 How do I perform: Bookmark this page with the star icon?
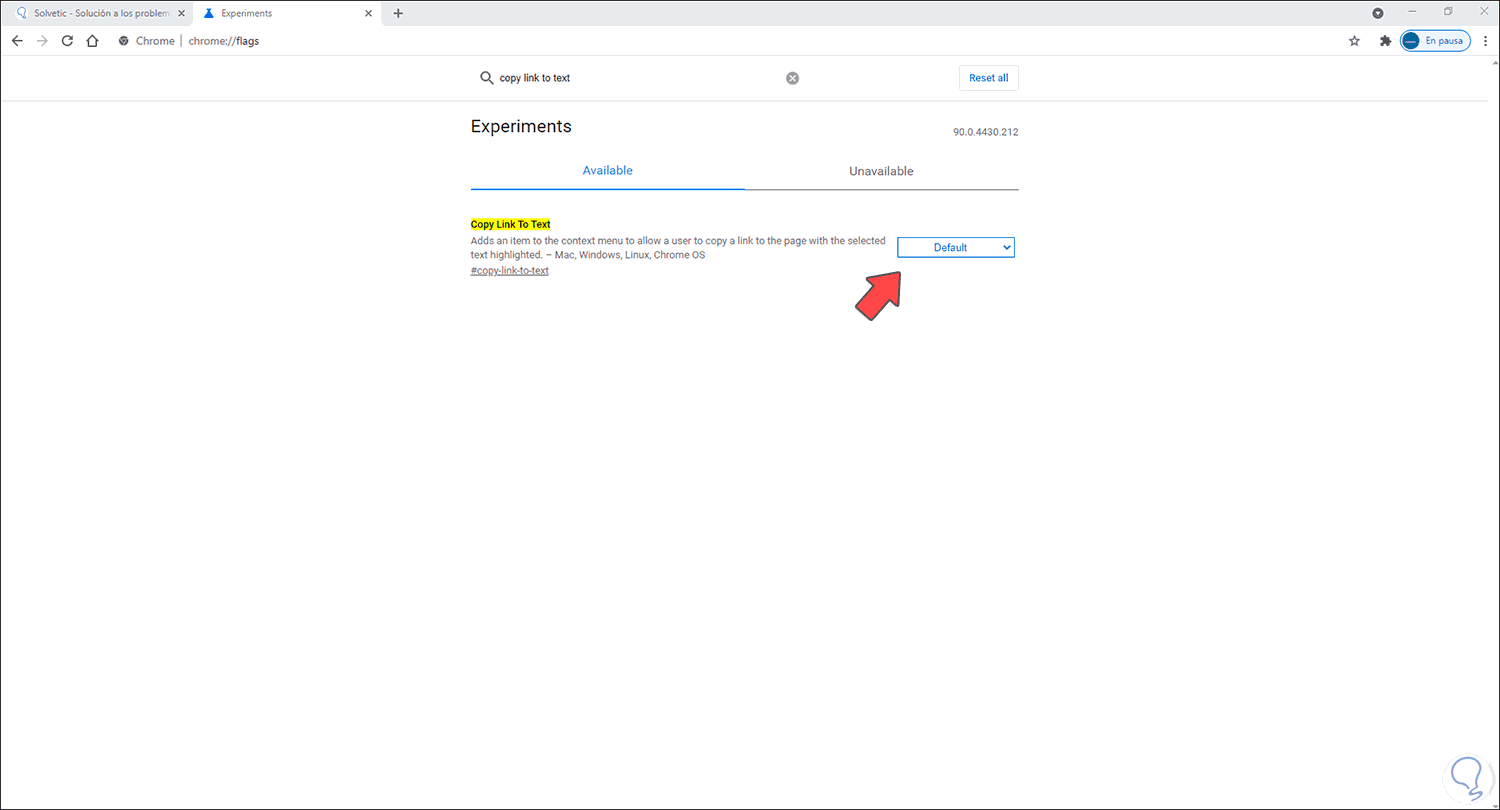(1354, 41)
